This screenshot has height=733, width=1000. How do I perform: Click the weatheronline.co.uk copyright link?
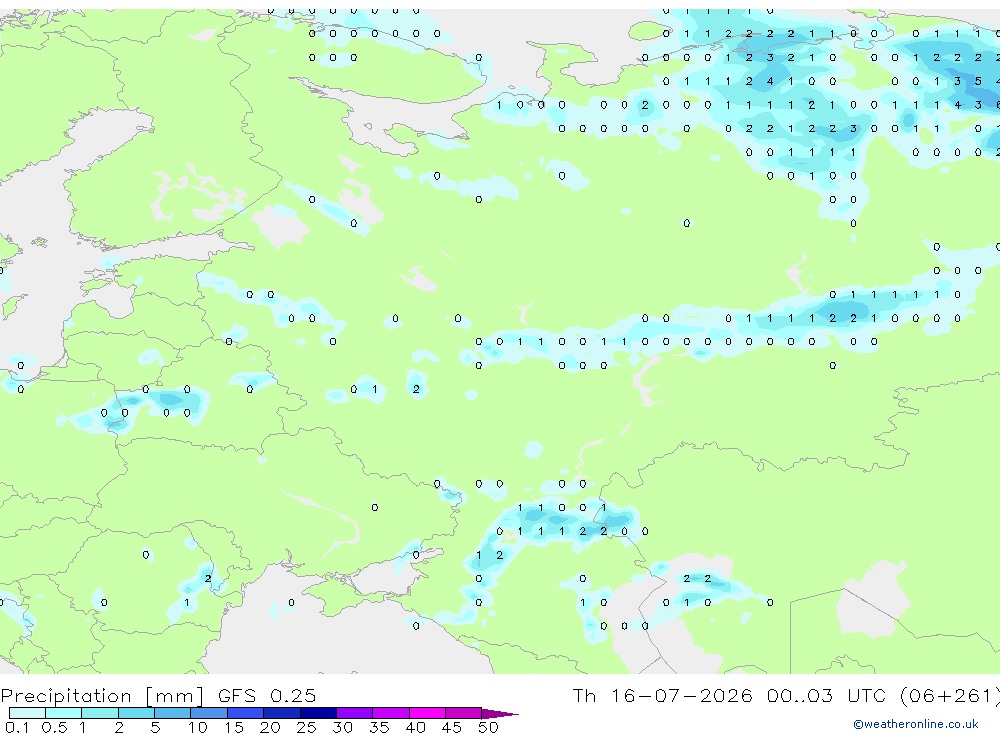tap(916, 724)
